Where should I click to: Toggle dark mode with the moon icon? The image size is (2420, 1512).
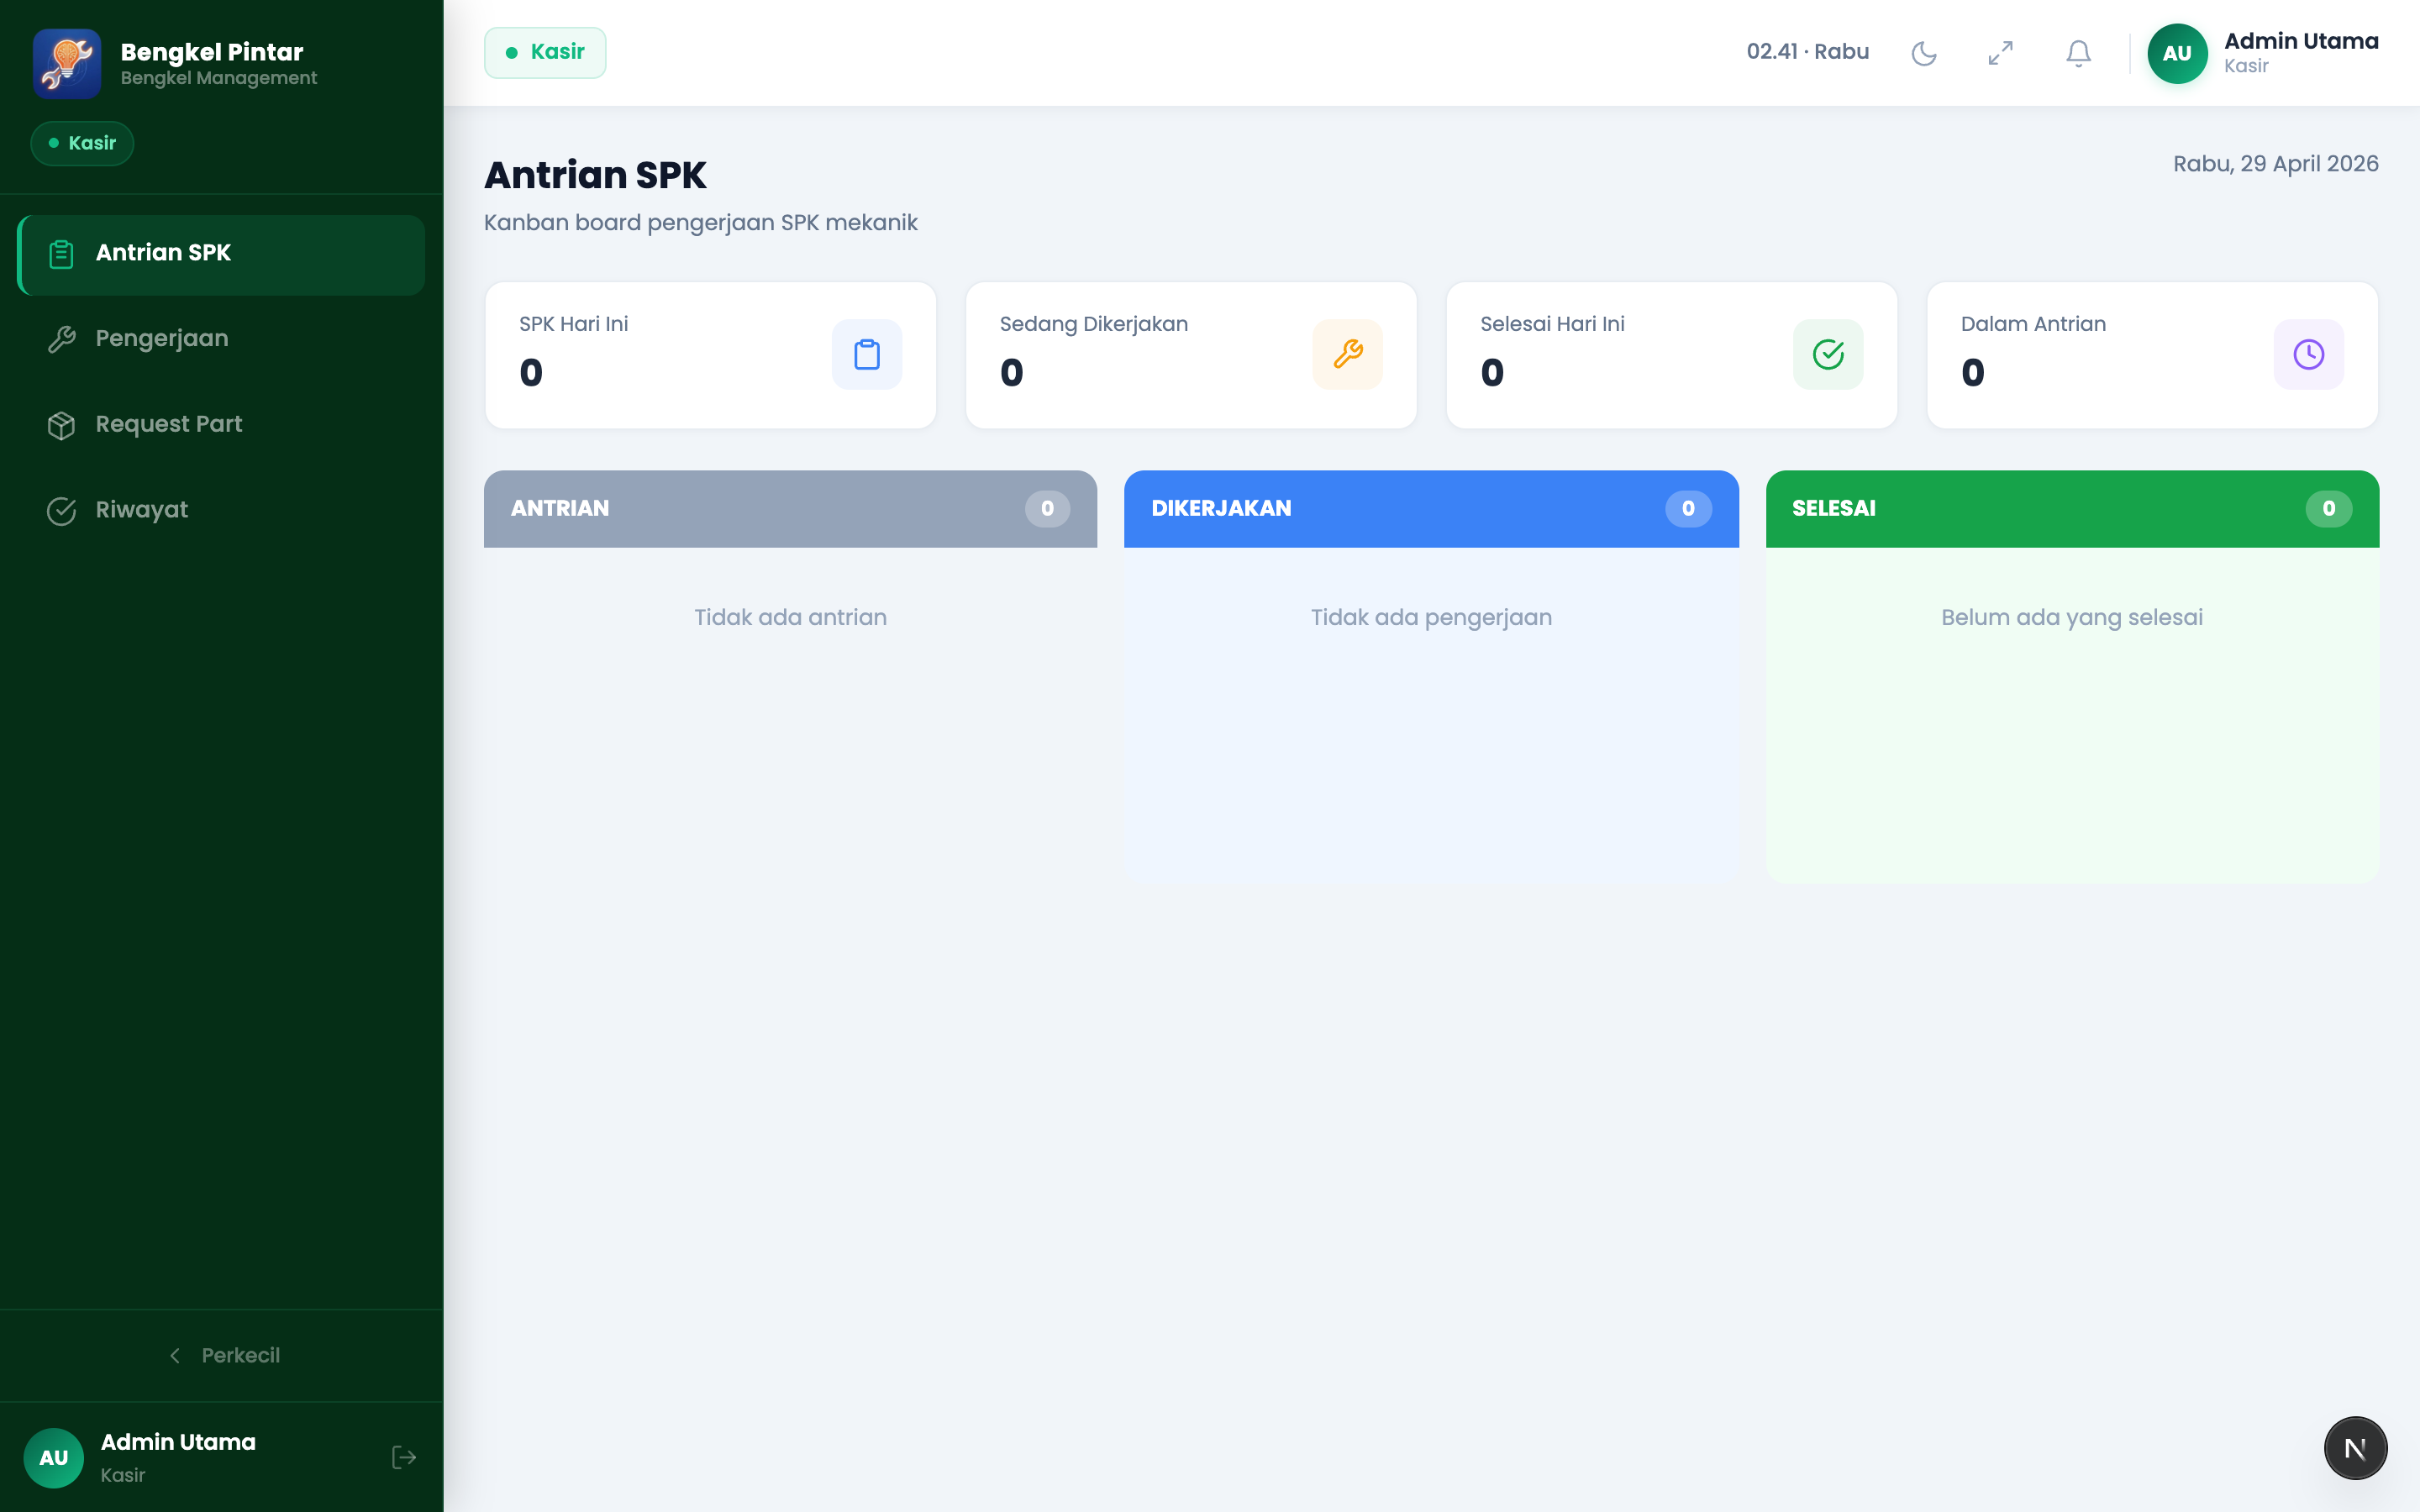pyautogui.click(x=1924, y=53)
